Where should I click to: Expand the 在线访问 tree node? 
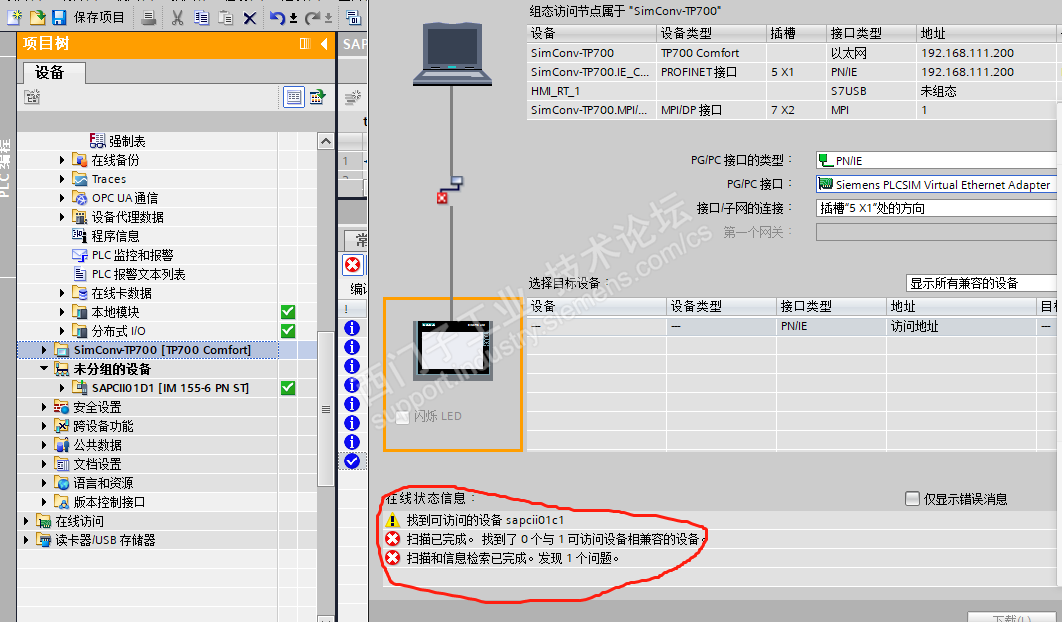[x=26, y=520]
